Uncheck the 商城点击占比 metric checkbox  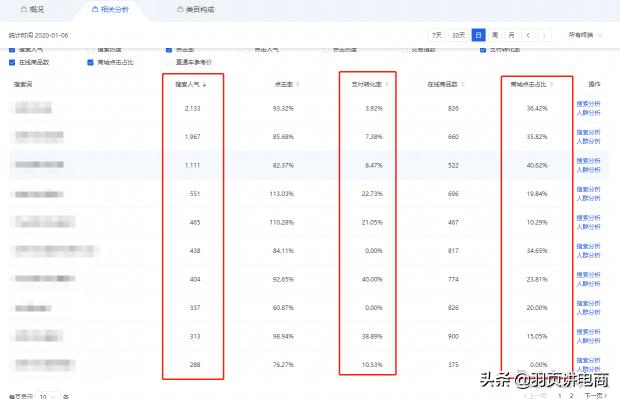[91, 62]
